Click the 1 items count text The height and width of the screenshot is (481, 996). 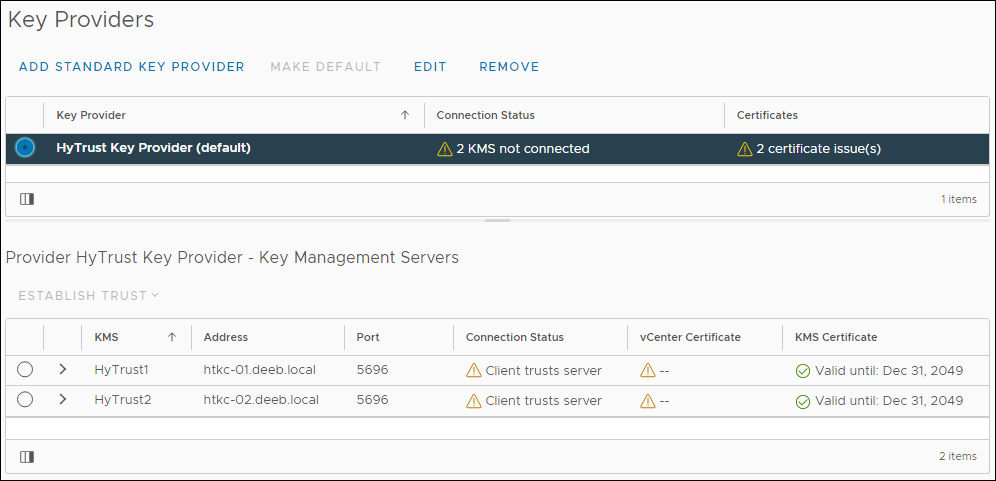pyautogui.click(x=959, y=199)
